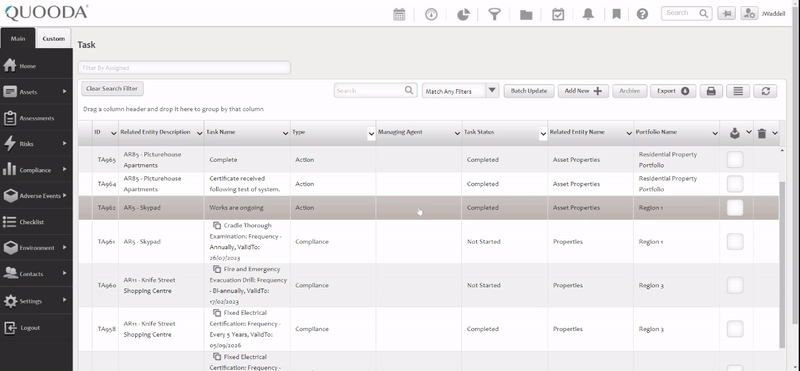Open the ID column filter arrow

coord(113,133)
